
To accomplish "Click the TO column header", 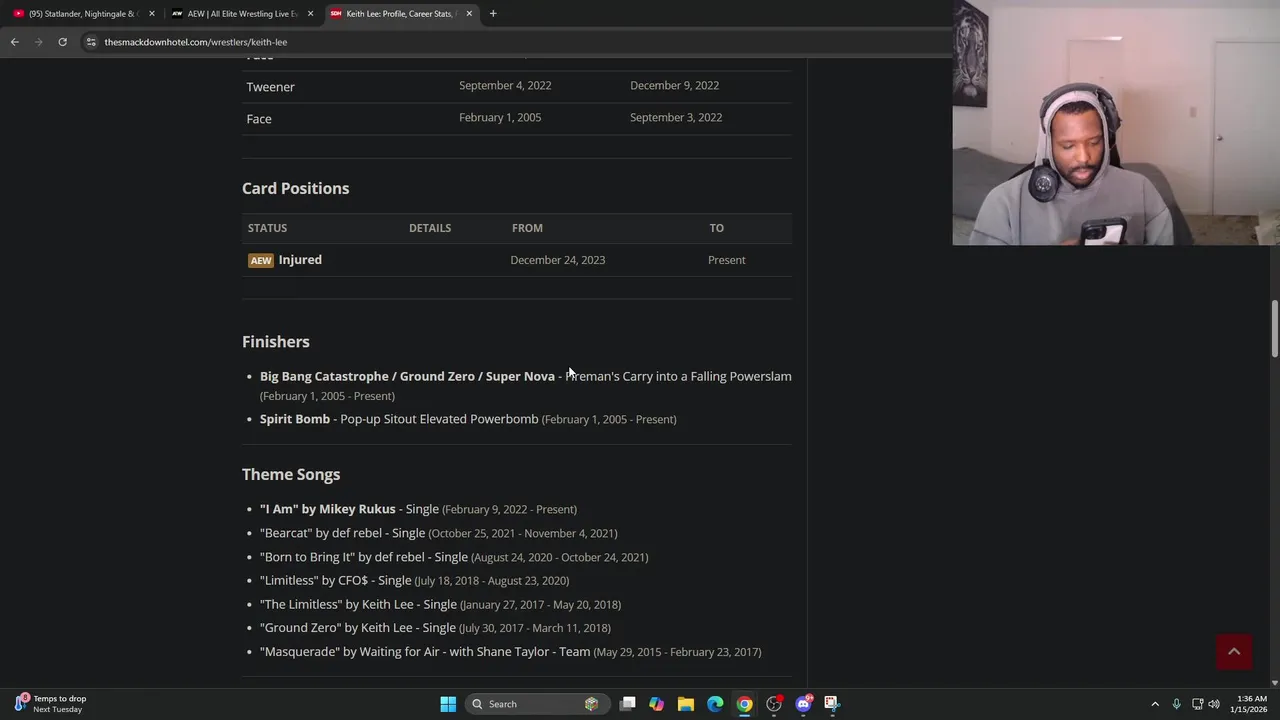I will 716,228.
